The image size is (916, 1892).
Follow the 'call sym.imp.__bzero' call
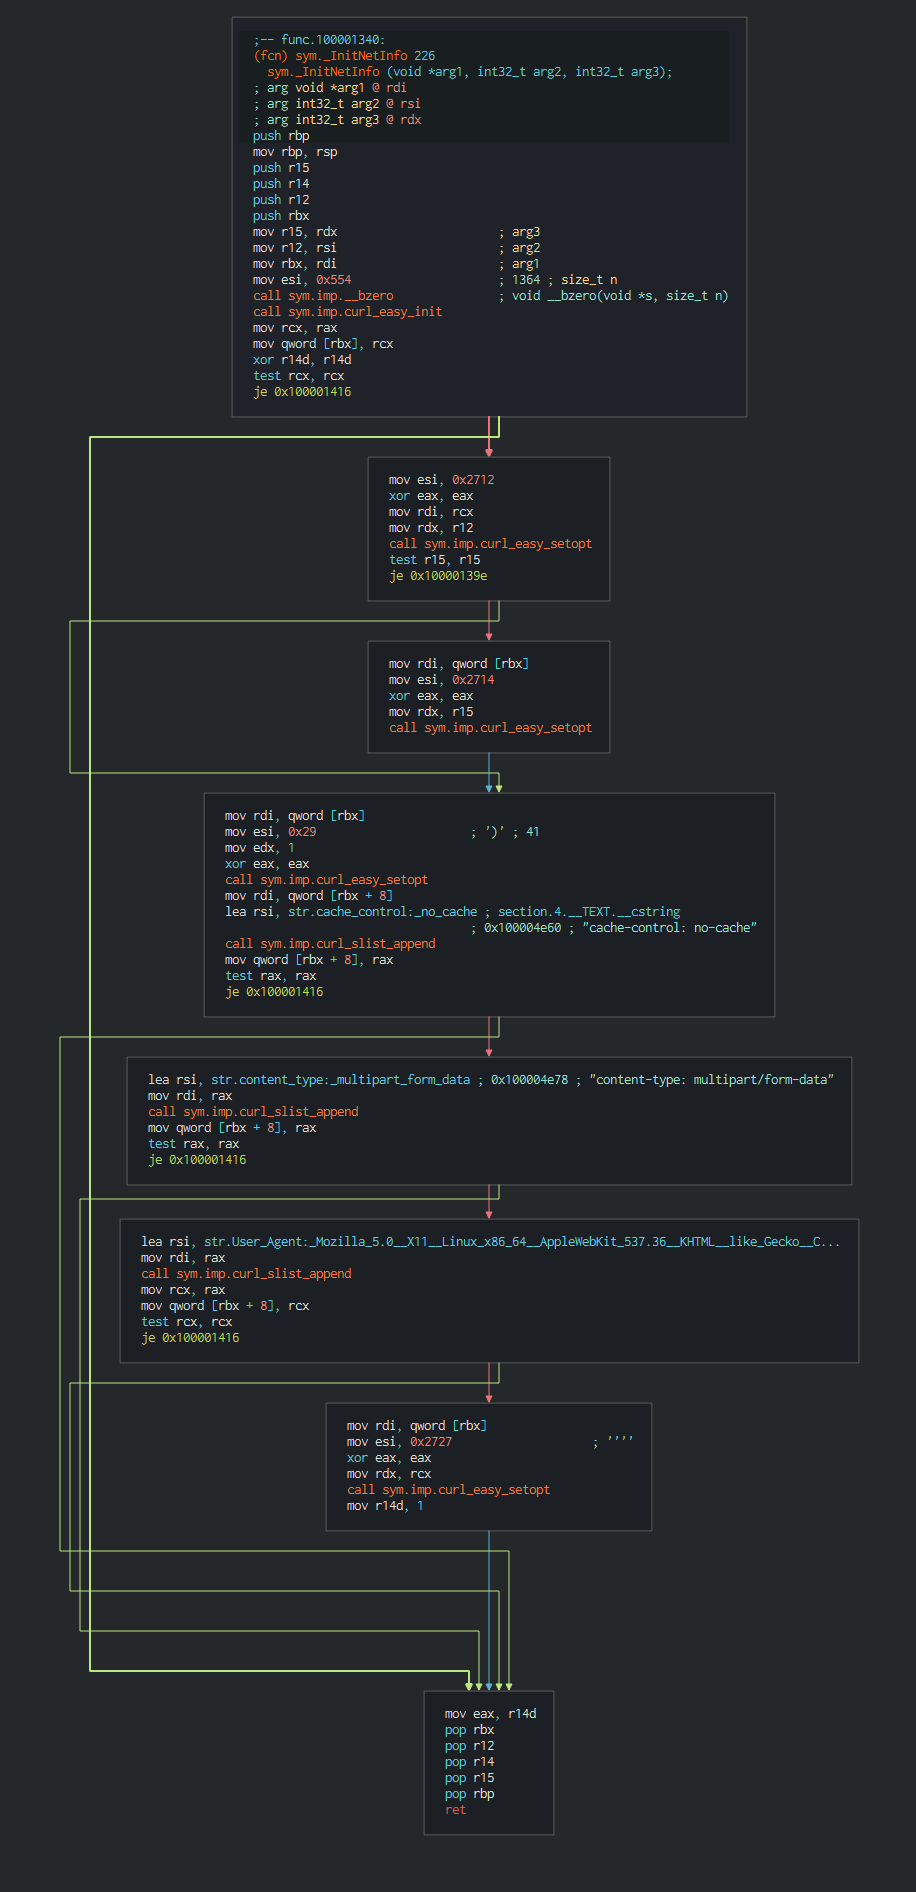click(323, 296)
